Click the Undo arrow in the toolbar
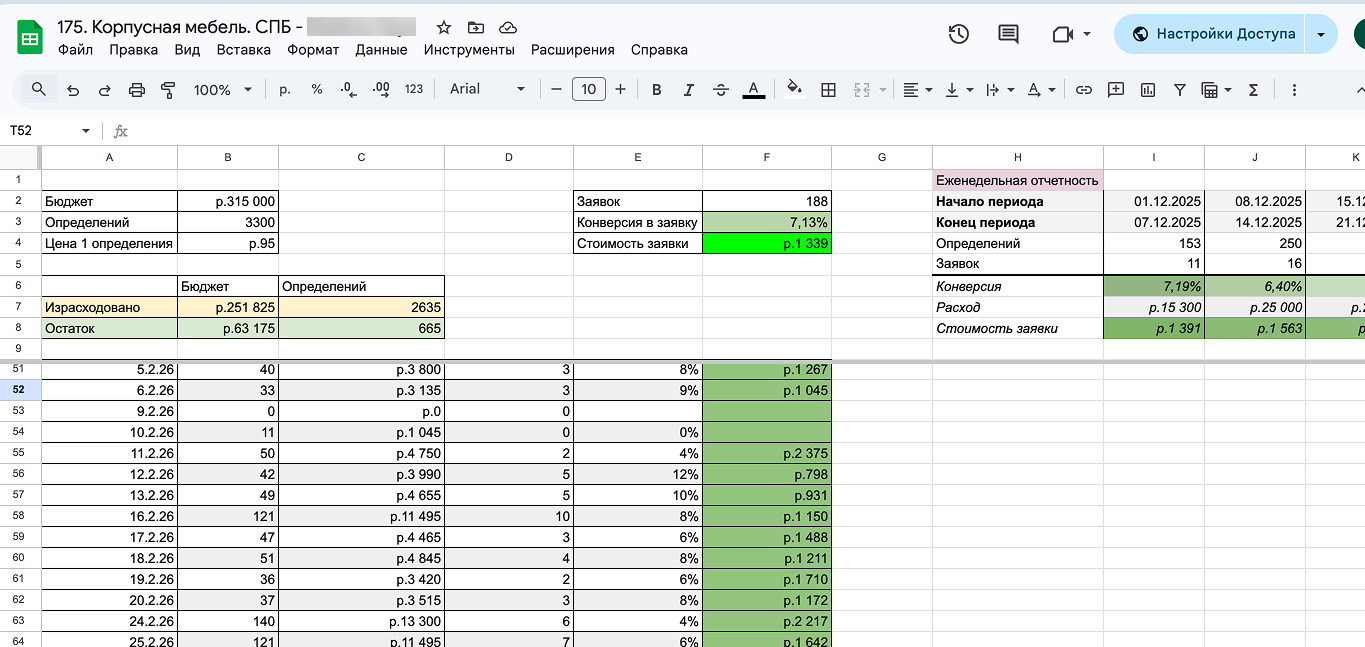Screen dimensions: 1365x647 (72, 90)
